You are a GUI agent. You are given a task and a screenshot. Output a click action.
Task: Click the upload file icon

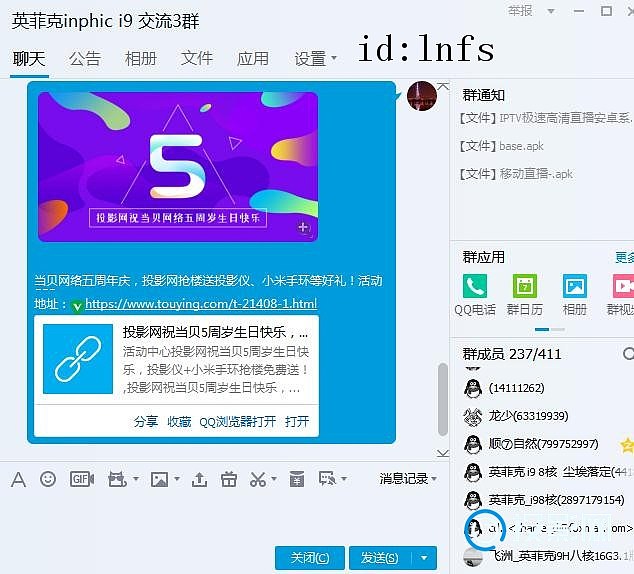click(199, 480)
